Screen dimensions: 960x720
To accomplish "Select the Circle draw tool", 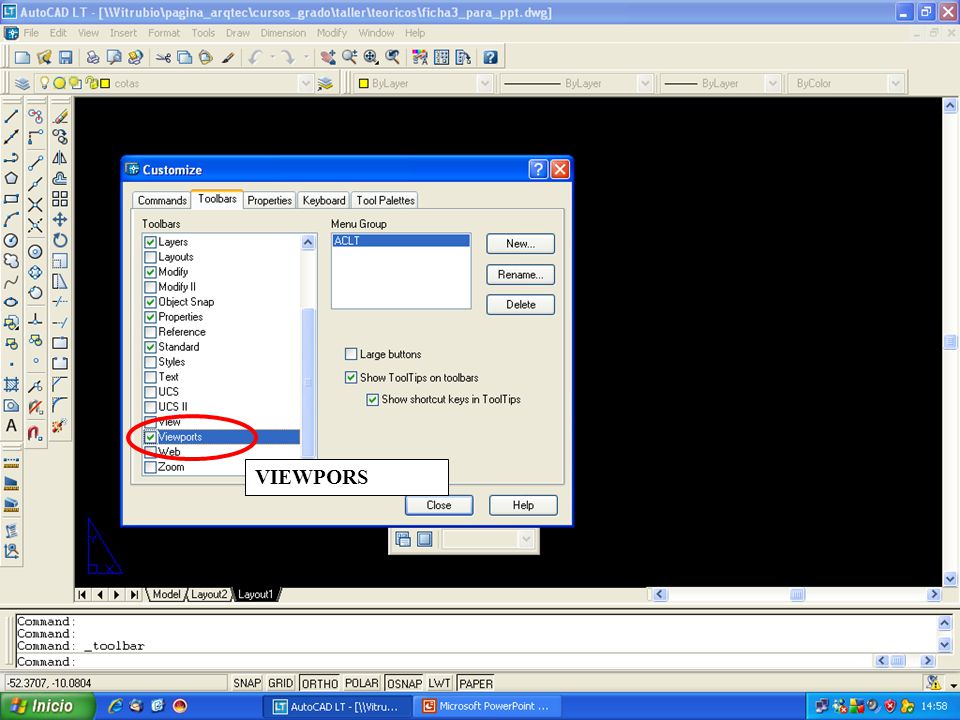I will coord(11,241).
